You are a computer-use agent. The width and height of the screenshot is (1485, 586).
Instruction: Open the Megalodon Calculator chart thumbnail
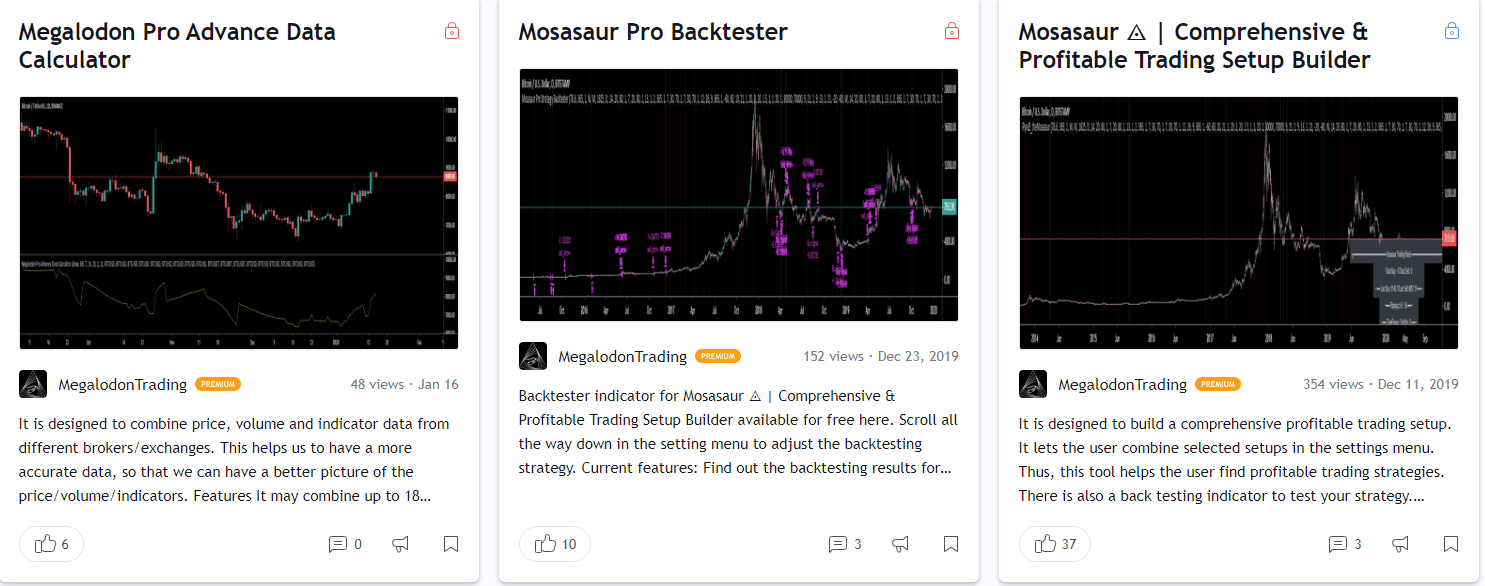[238, 222]
